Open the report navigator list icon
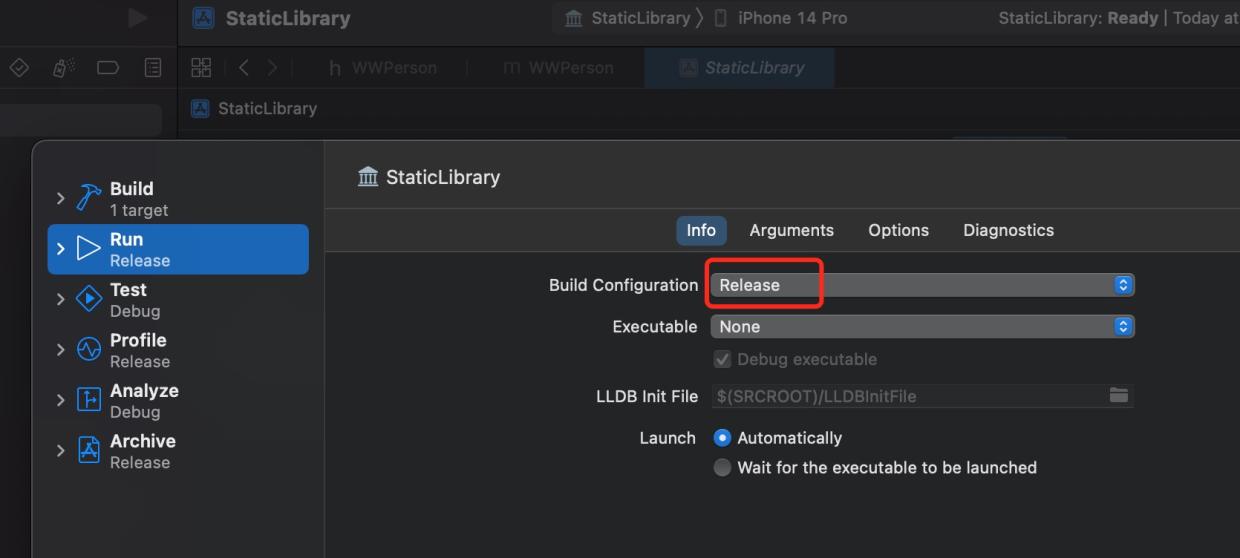 153,68
